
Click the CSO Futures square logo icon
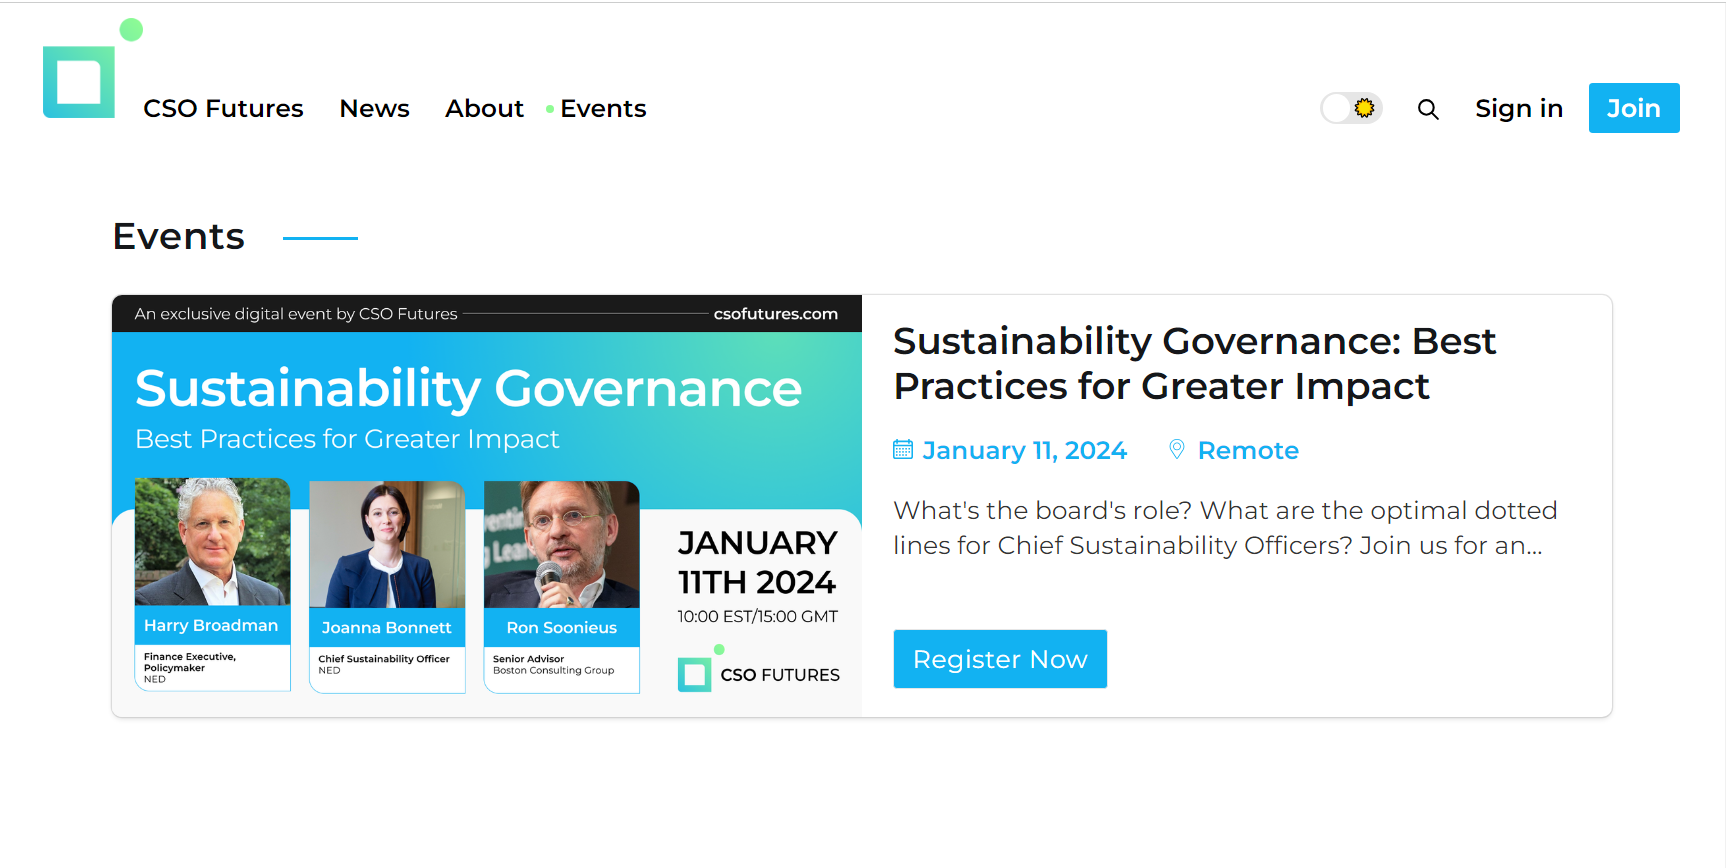click(80, 80)
